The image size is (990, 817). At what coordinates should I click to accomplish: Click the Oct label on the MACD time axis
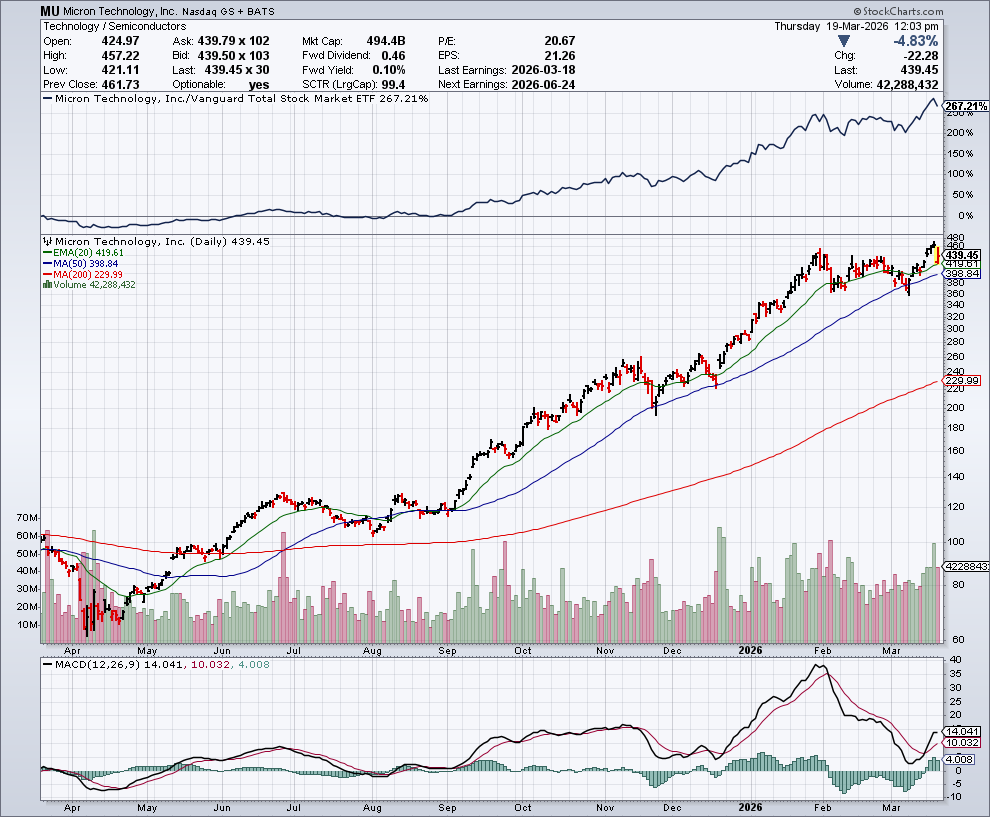pos(522,806)
